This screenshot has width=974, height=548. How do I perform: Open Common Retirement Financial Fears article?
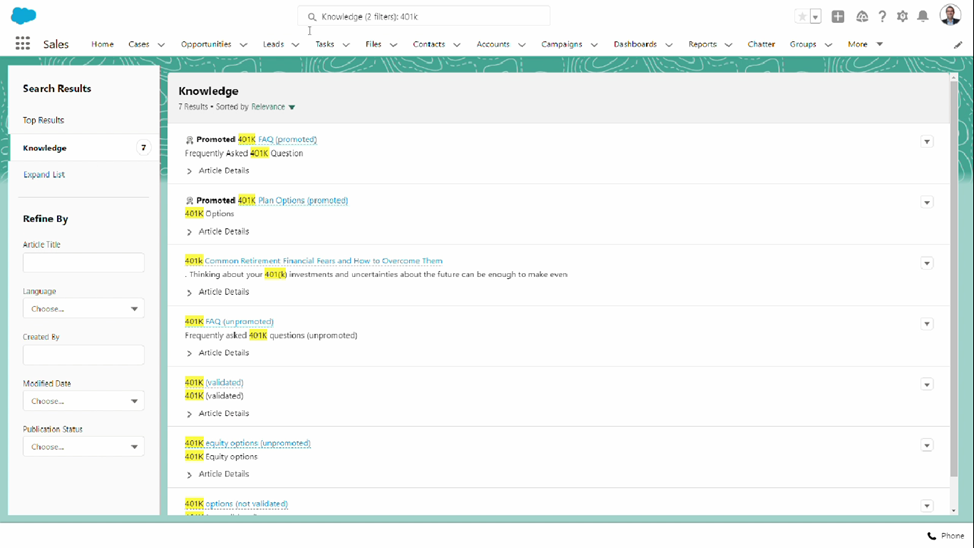click(314, 261)
